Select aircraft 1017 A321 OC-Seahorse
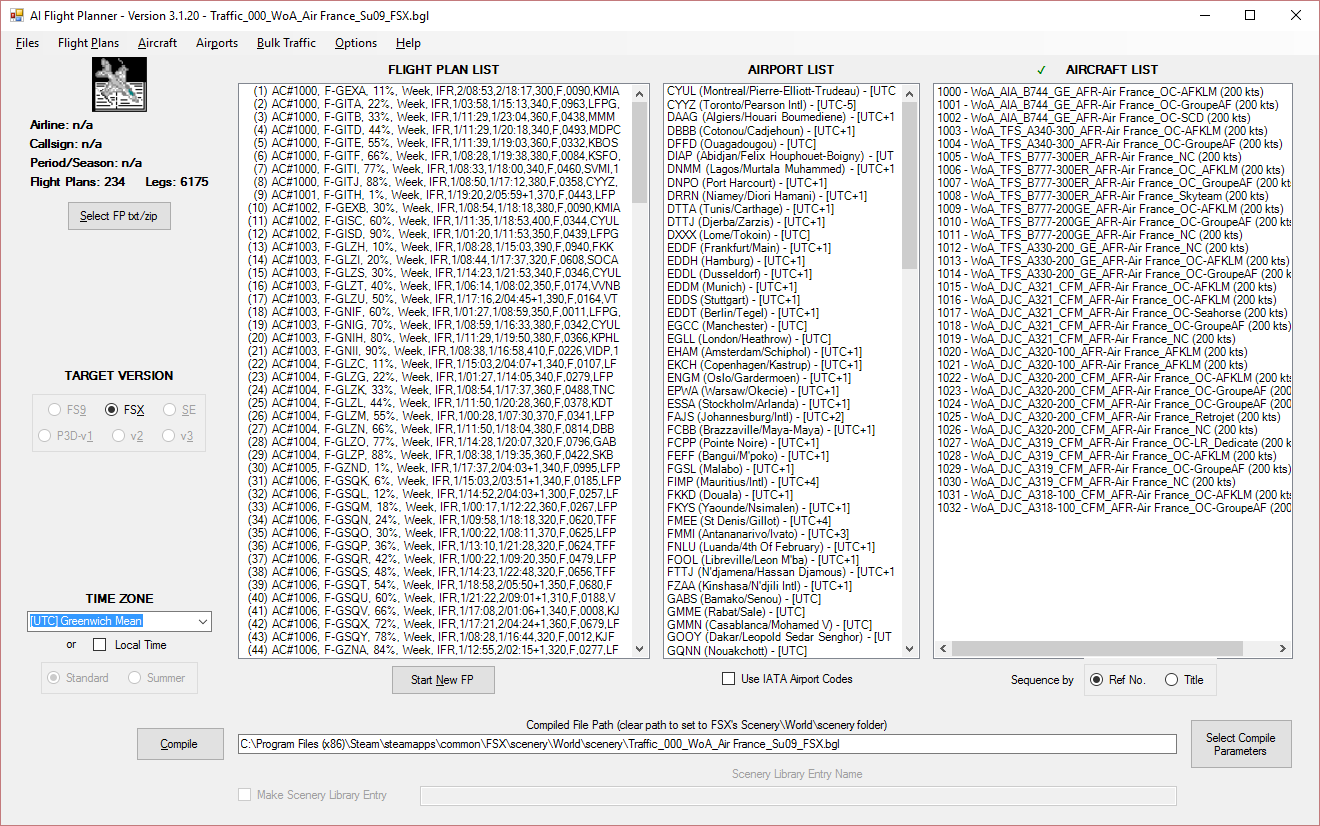Image resolution: width=1320 pixels, height=826 pixels. (x=1113, y=313)
